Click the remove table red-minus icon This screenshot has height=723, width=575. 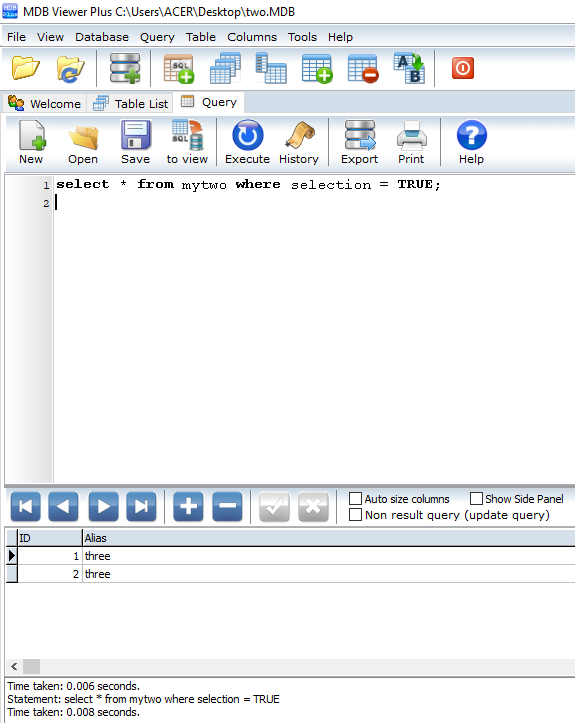[363, 68]
